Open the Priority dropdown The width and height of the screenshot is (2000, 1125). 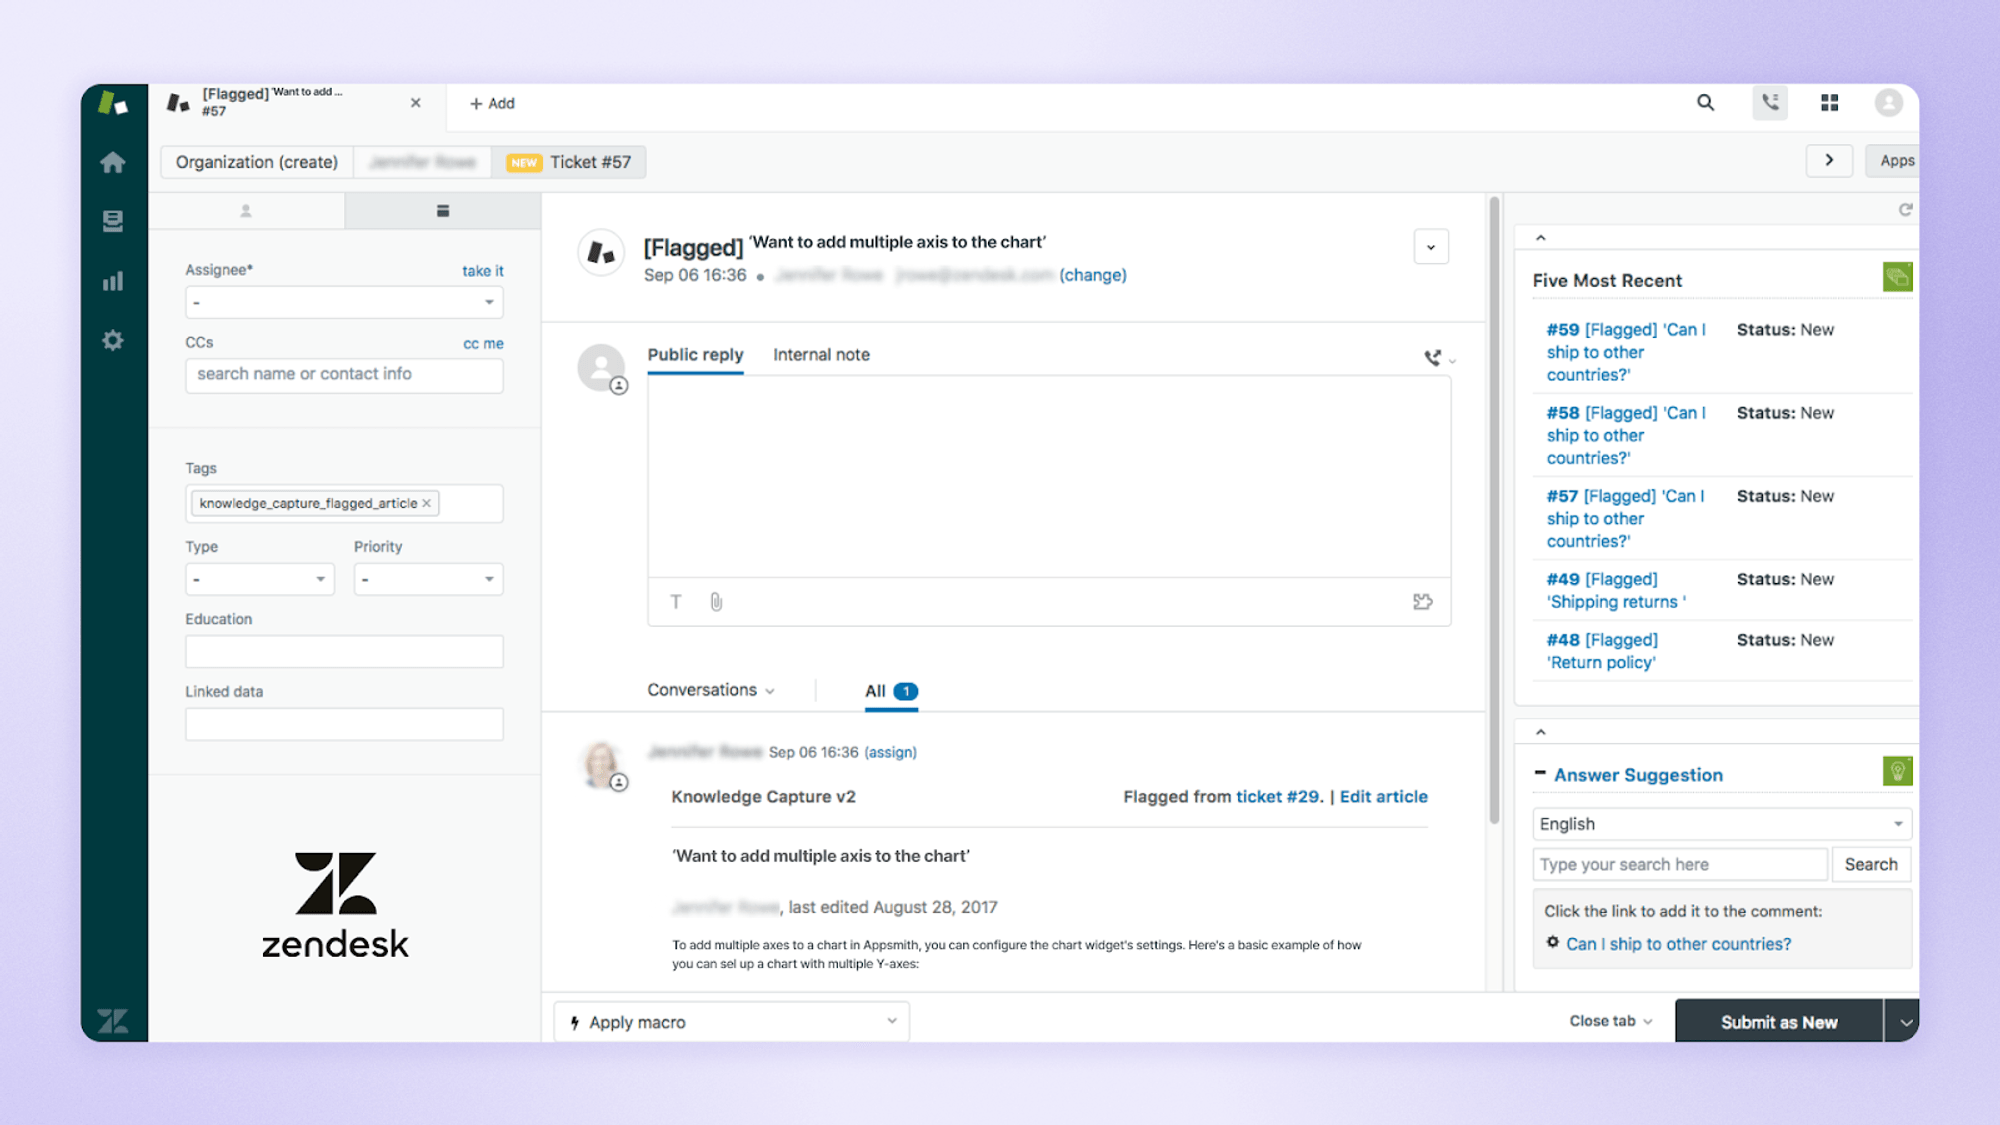coord(427,578)
